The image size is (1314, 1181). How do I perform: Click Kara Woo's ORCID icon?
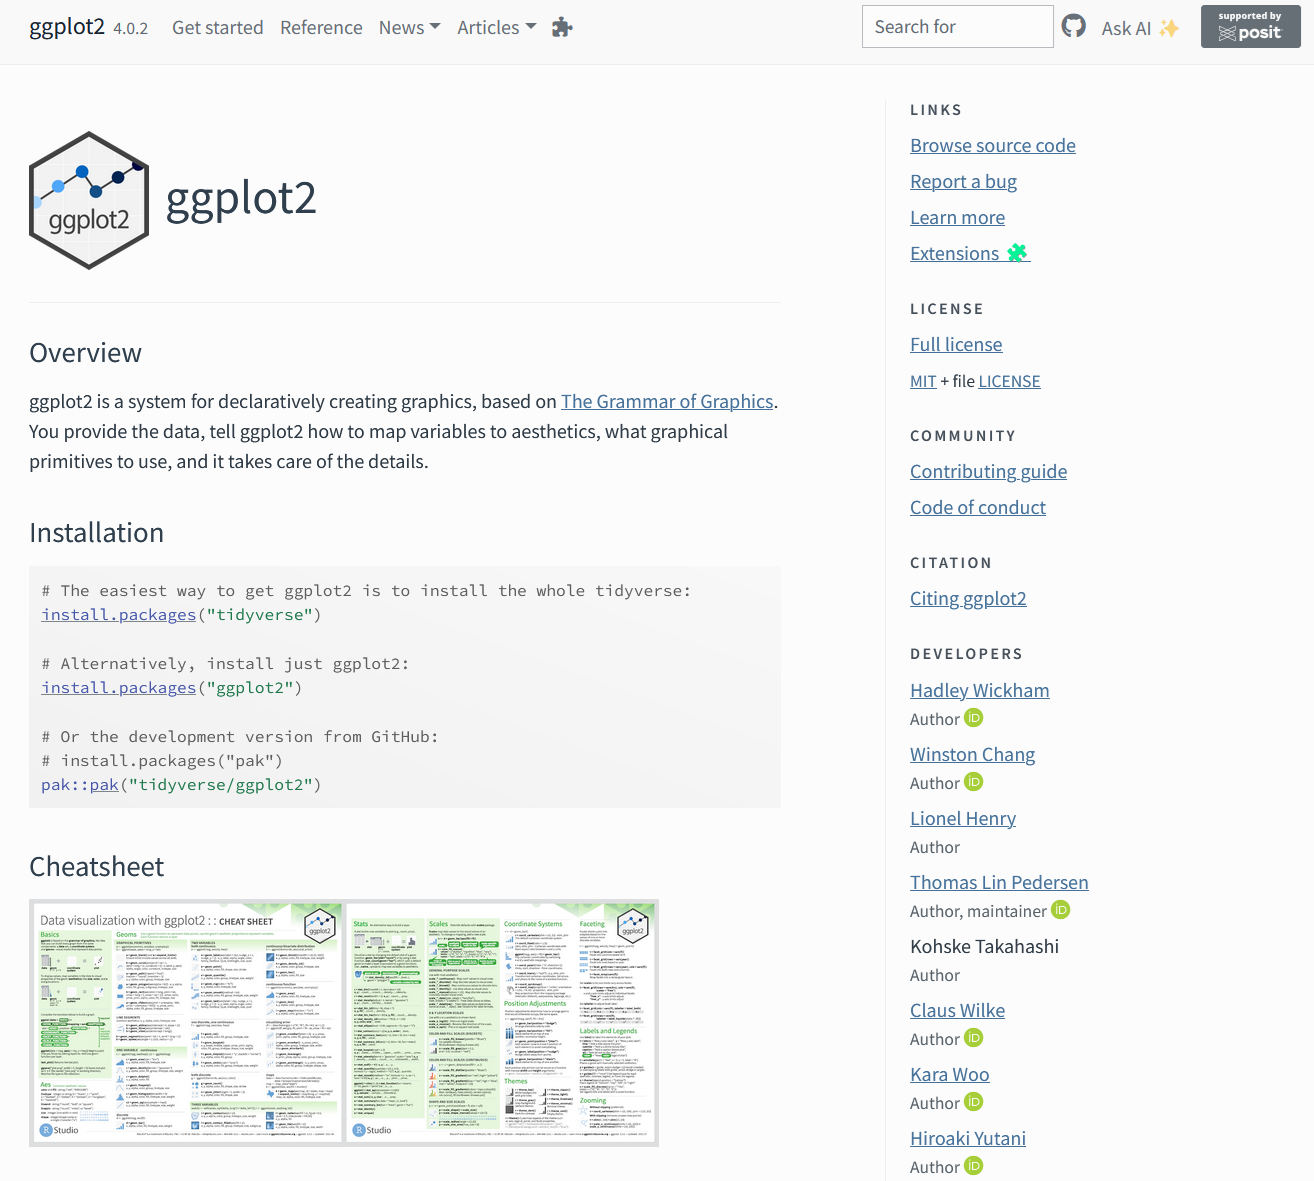[974, 1102]
